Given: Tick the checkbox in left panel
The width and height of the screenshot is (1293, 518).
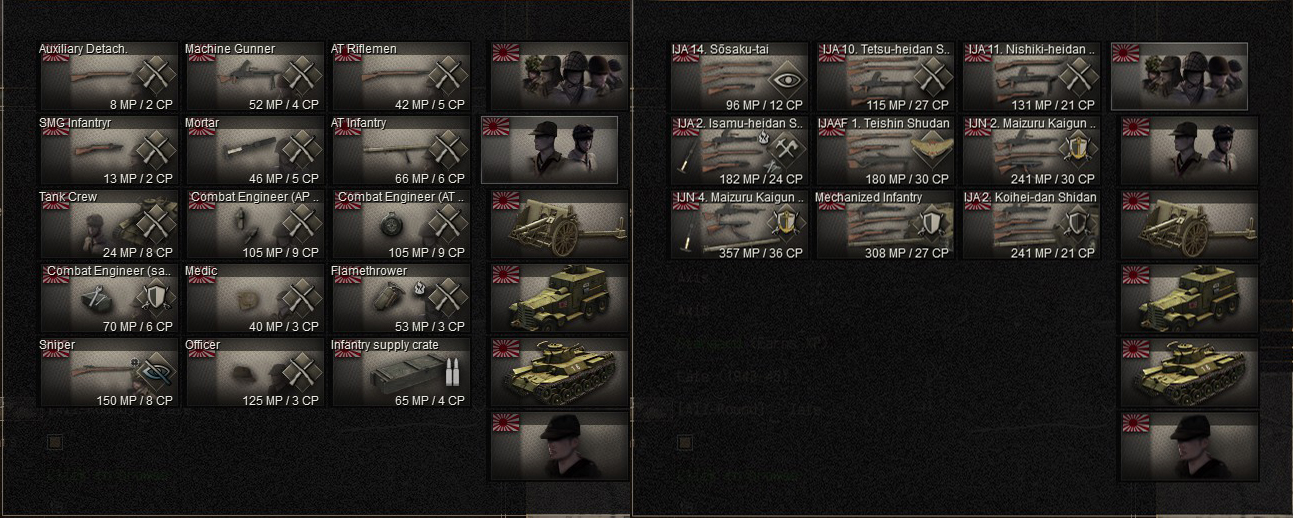Looking at the screenshot, I should pyautogui.click(x=55, y=441).
